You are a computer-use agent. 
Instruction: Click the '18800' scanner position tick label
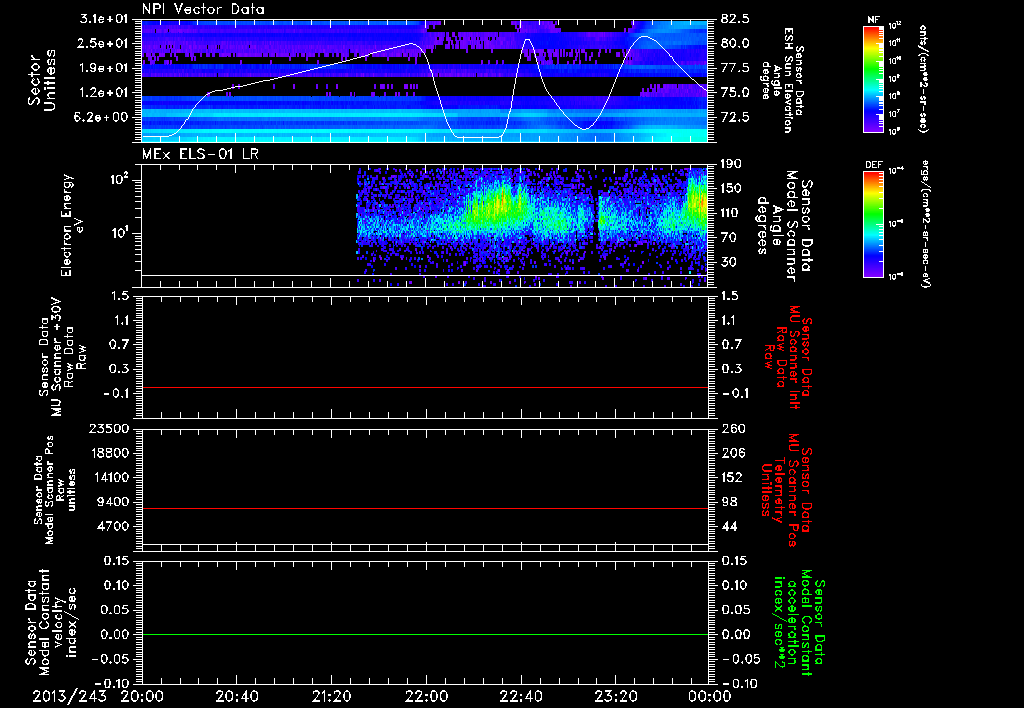(x=109, y=453)
